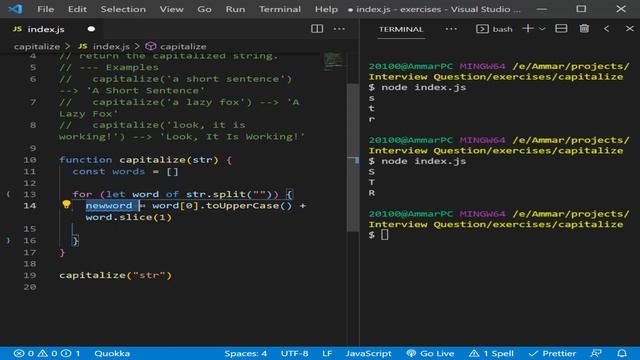This screenshot has width=640, height=360.
Task: Click Quokka in the status bar
Action: click(x=112, y=353)
